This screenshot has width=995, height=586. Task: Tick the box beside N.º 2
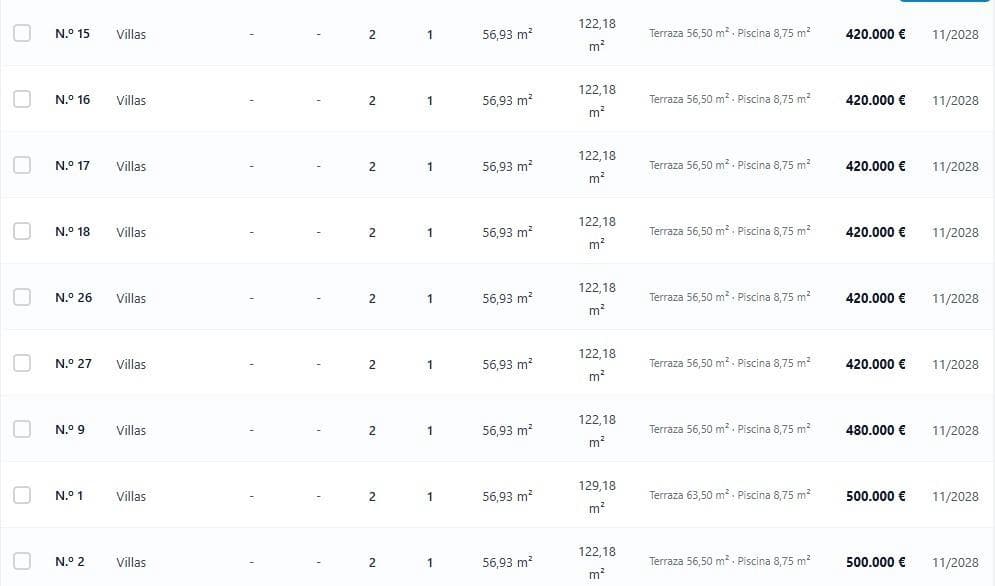pyautogui.click(x=22, y=561)
